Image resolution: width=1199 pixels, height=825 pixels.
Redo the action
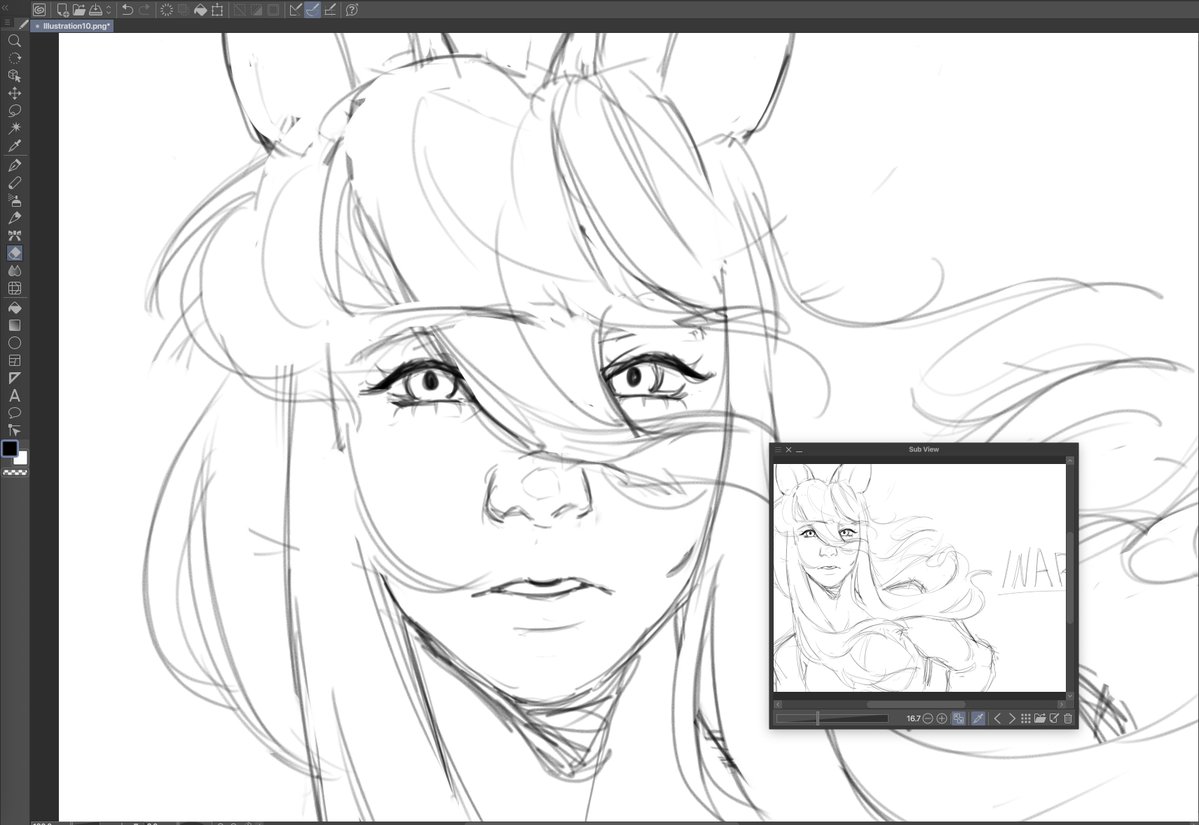click(145, 10)
